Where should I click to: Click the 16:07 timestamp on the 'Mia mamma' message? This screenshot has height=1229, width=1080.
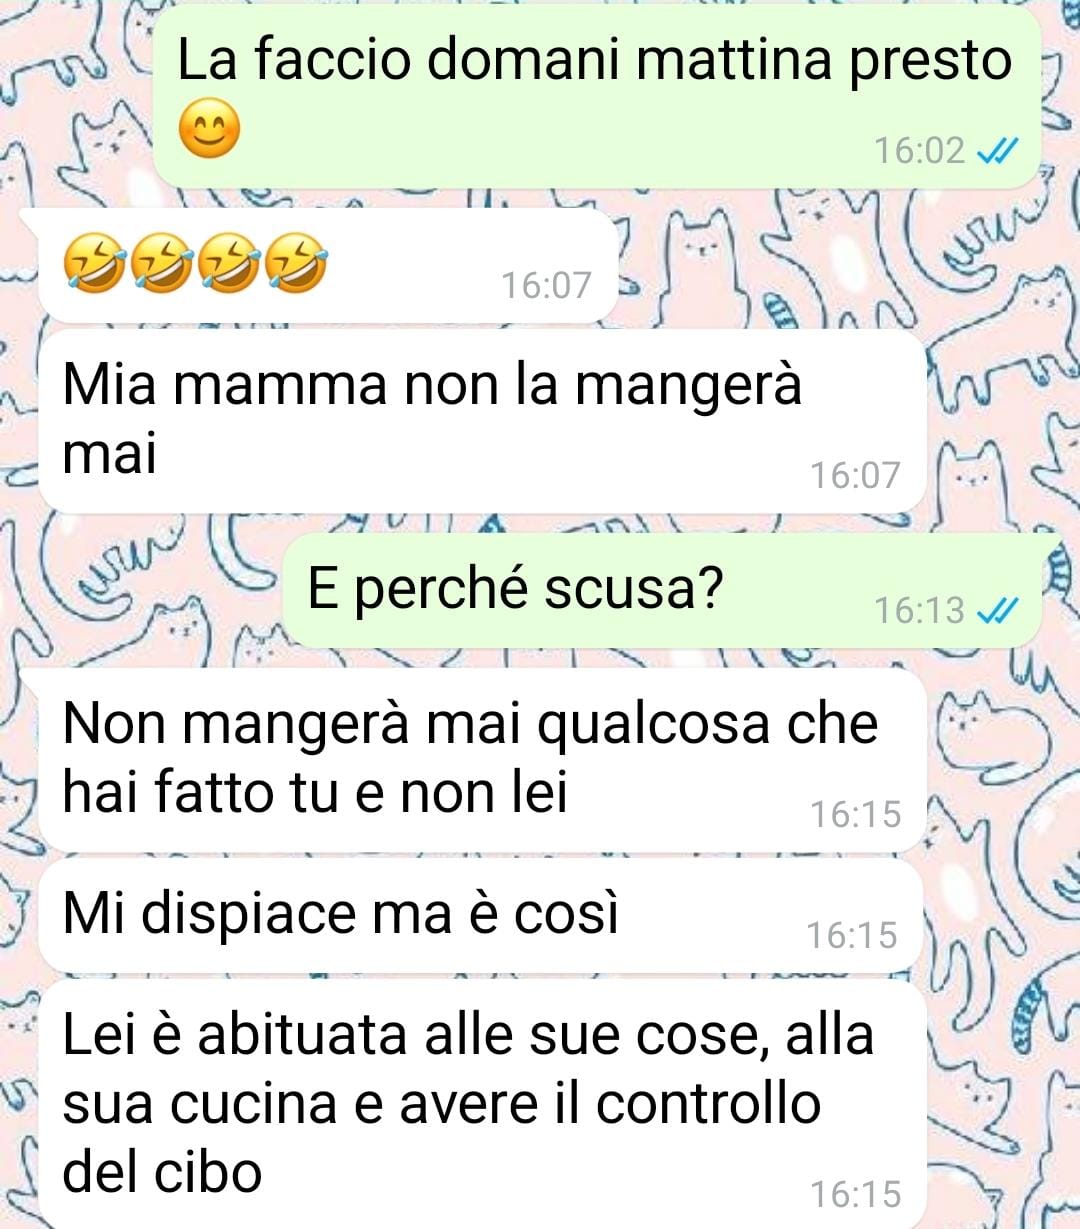tap(855, 475)
